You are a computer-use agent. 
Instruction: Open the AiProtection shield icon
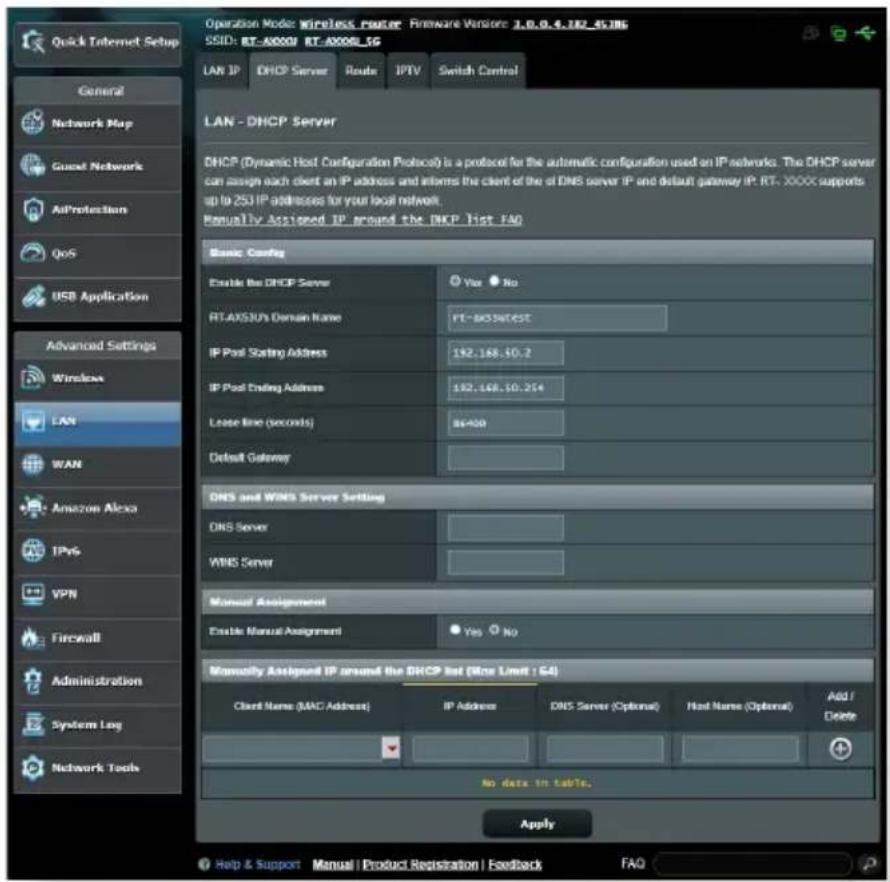pyautogui.click(x=33, y=209)
